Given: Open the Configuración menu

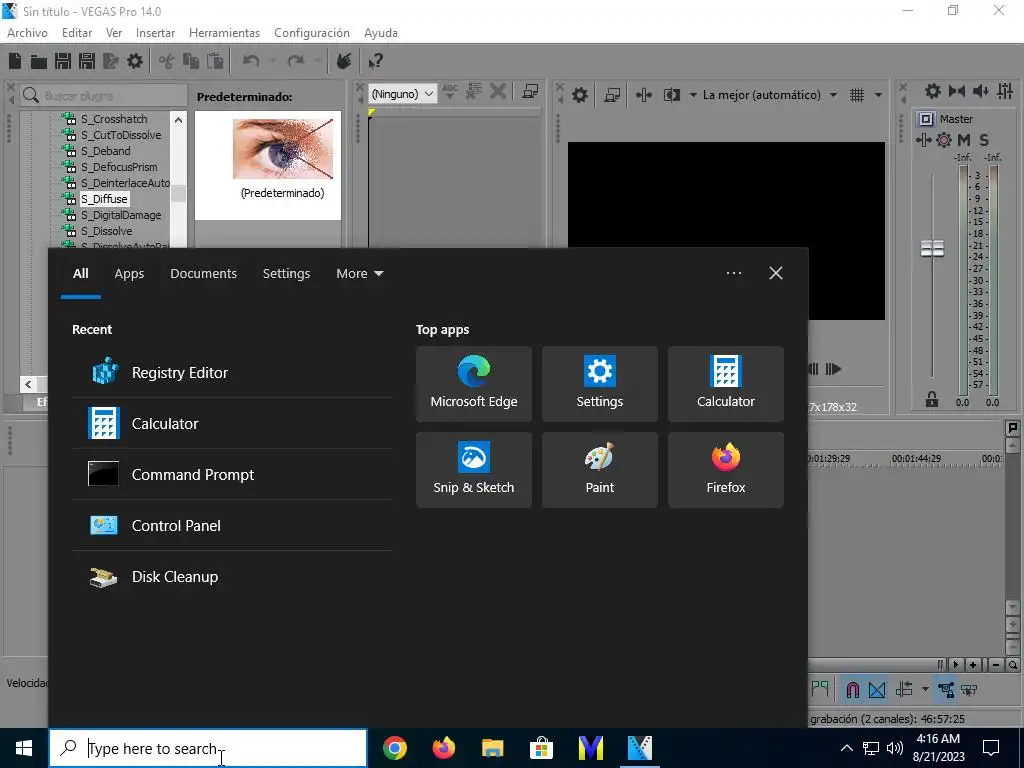Looking at the screenshot, I should (312, 33).
